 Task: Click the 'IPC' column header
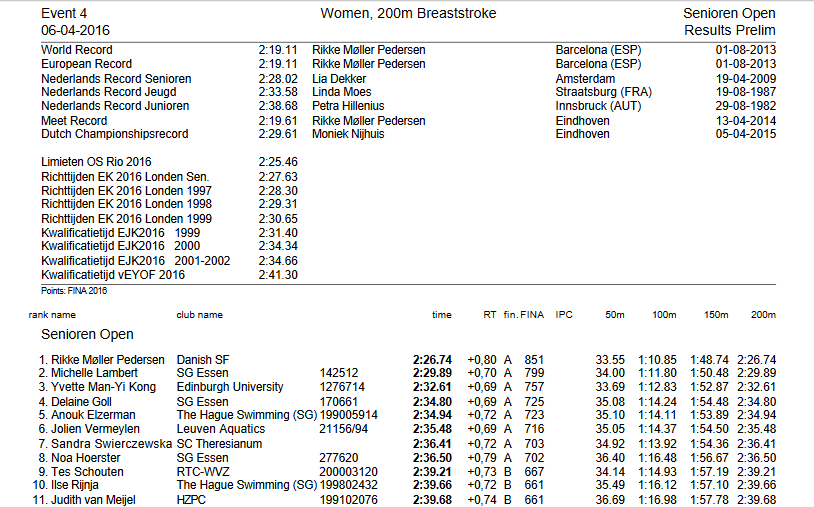coord(564,315)
